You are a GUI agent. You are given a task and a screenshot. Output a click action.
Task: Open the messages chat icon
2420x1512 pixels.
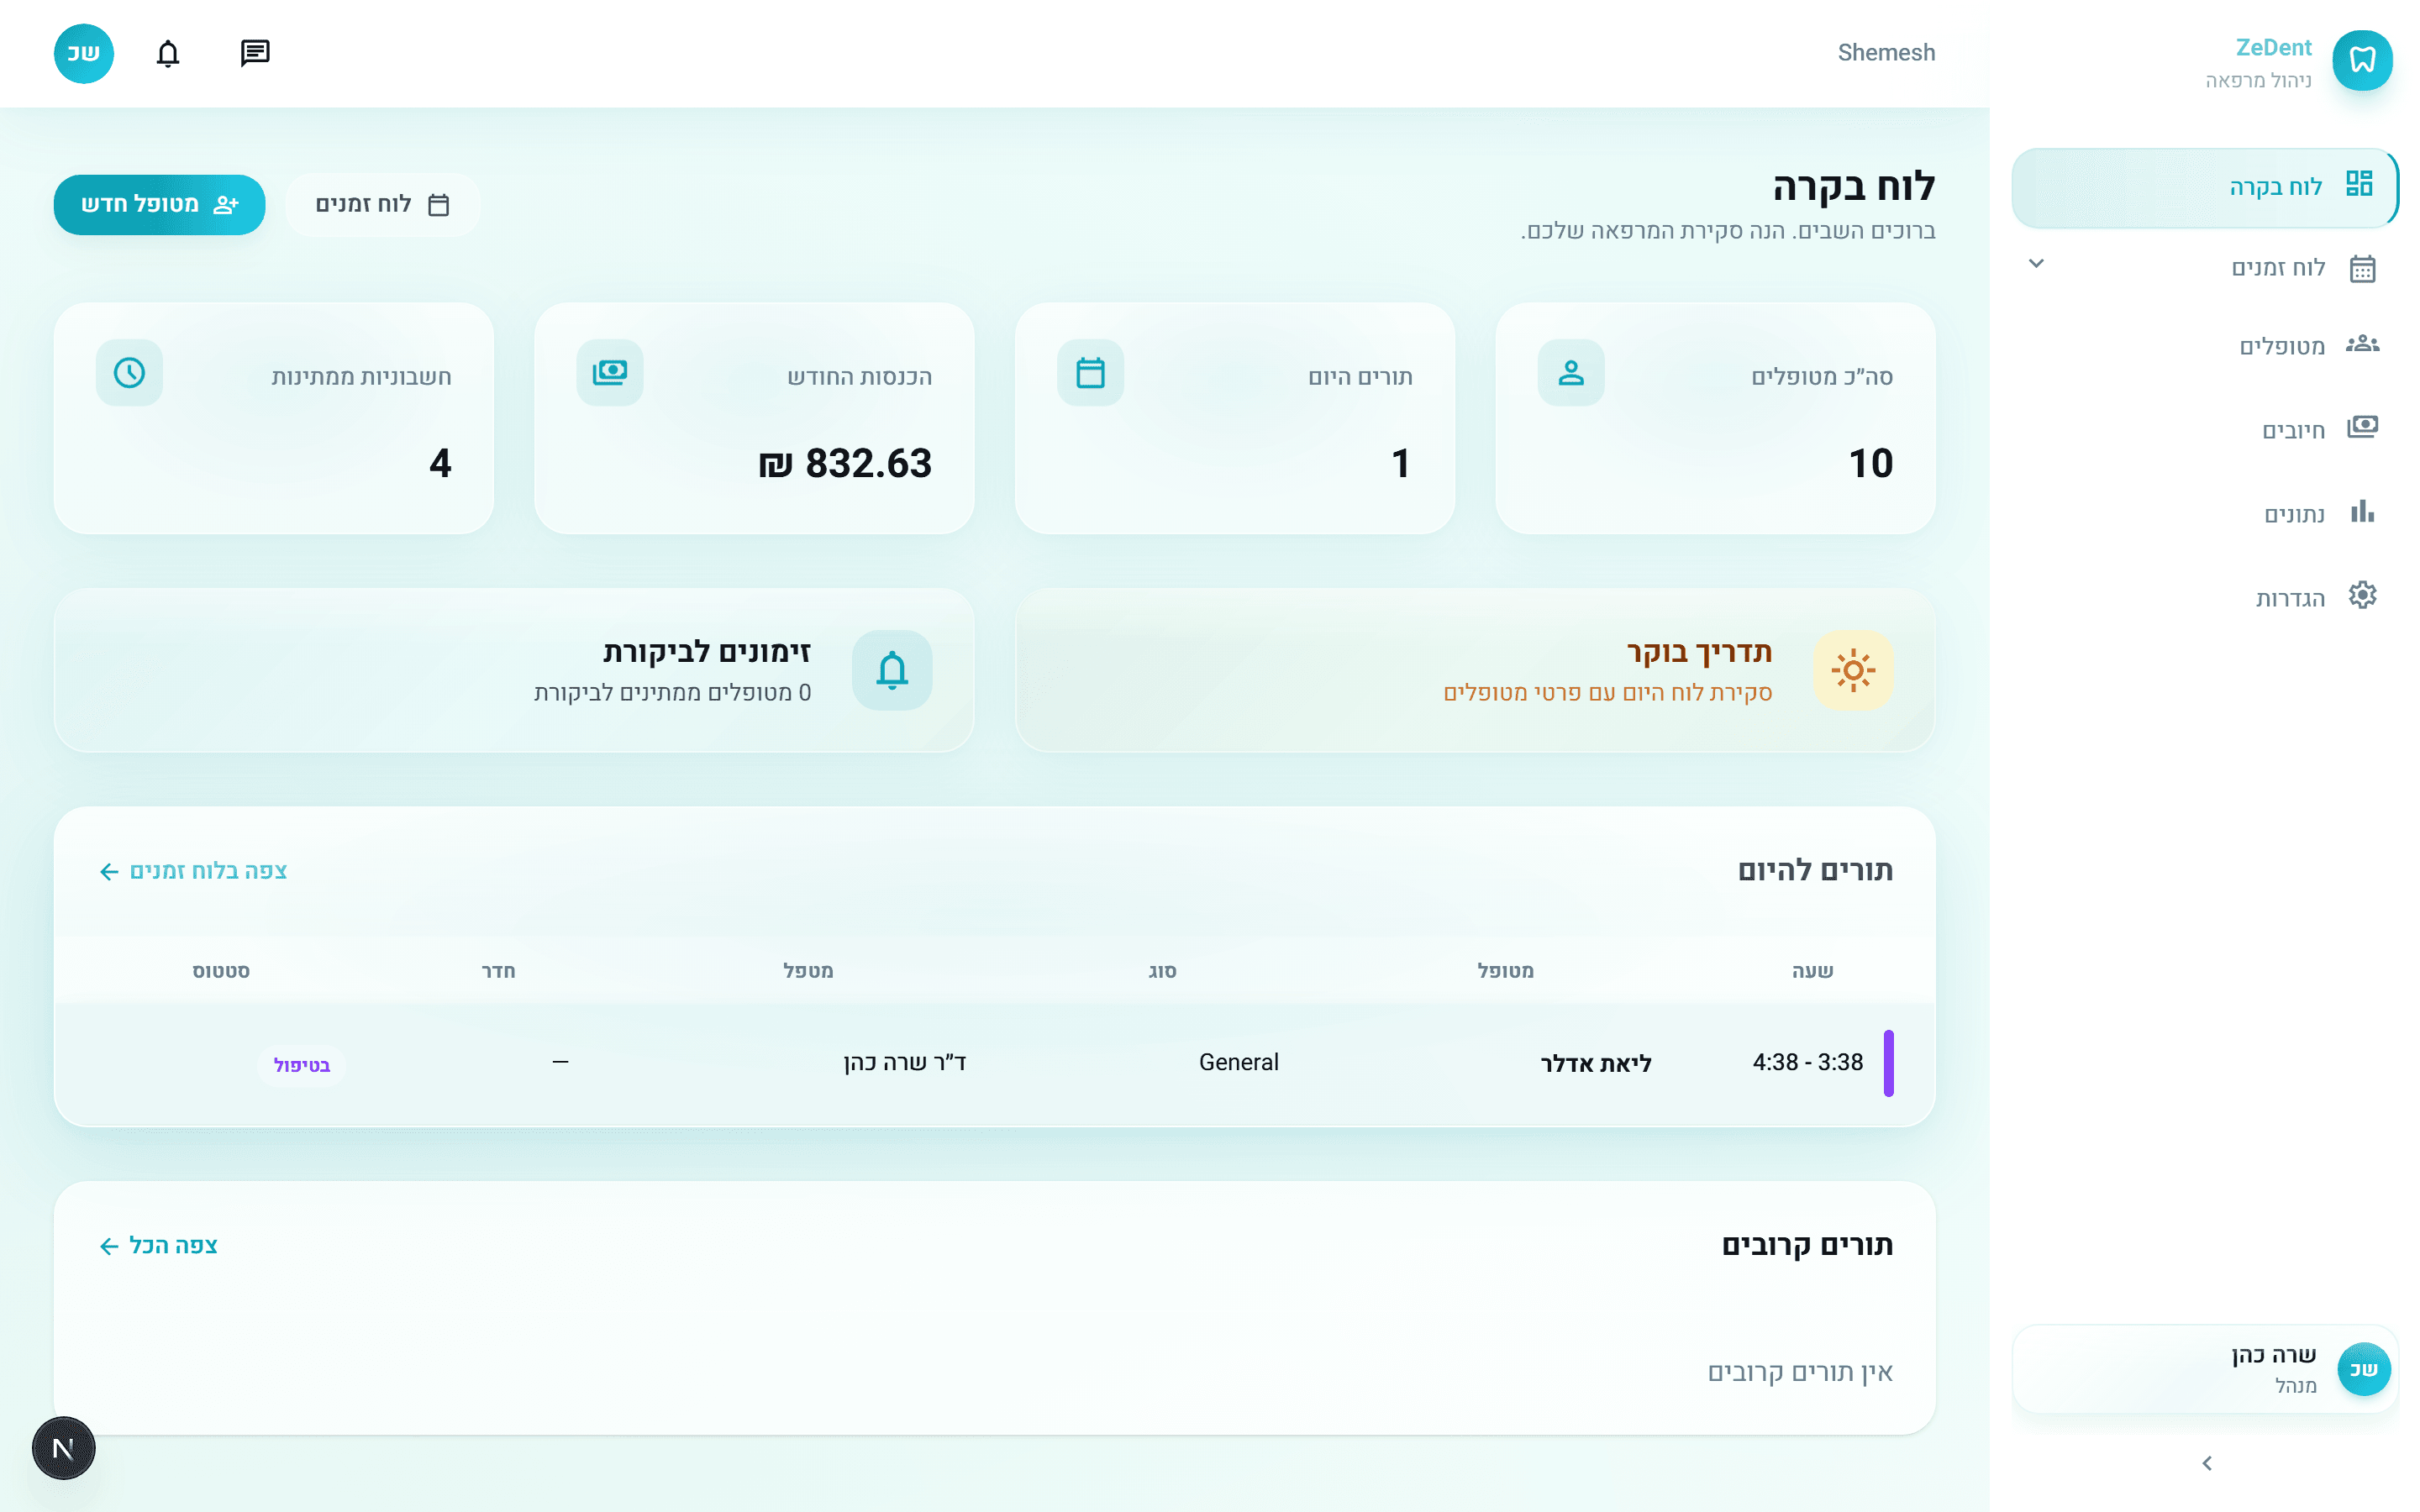click(x=255, y=53)
